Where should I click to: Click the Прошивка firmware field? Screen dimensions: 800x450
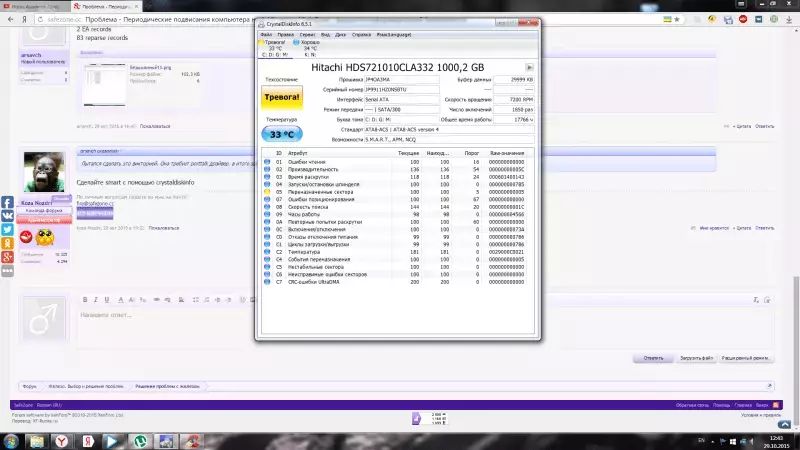click(401, 80)
